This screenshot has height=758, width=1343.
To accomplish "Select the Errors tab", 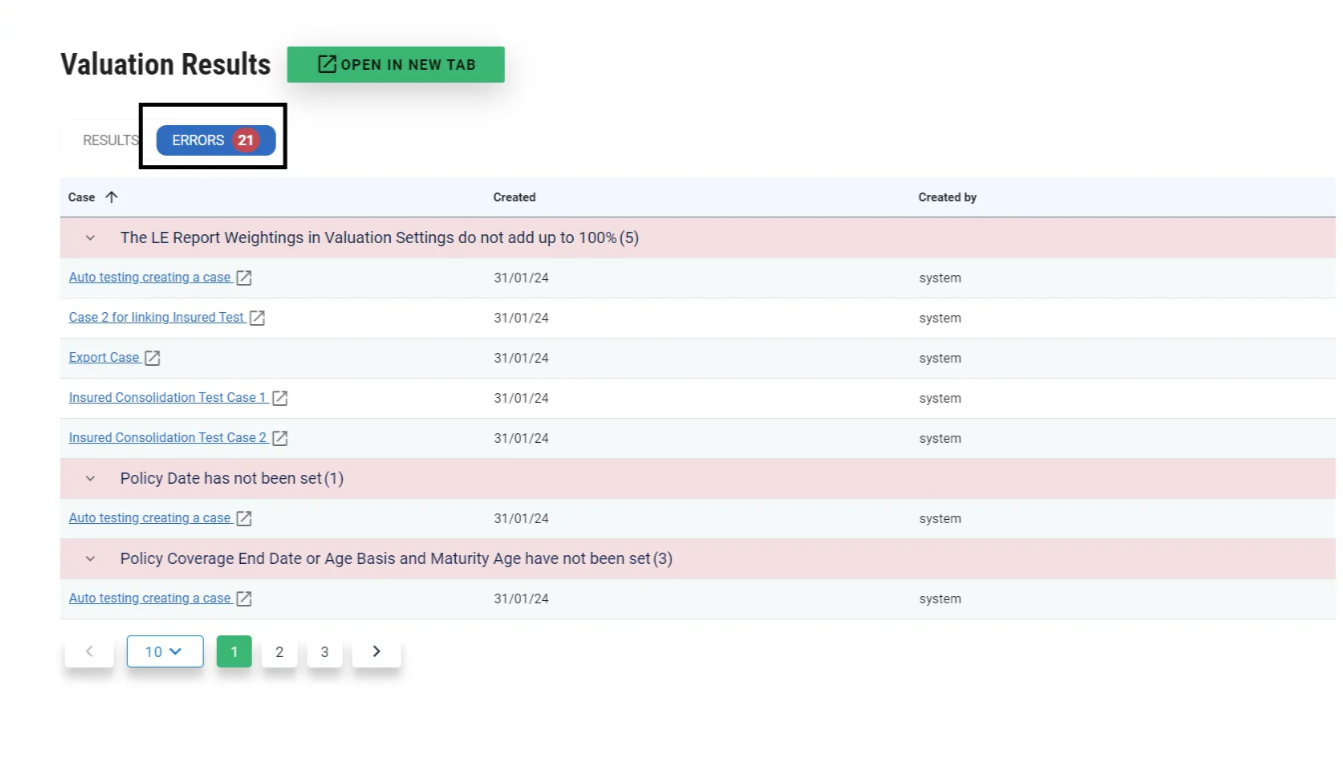I will [215, 140].
